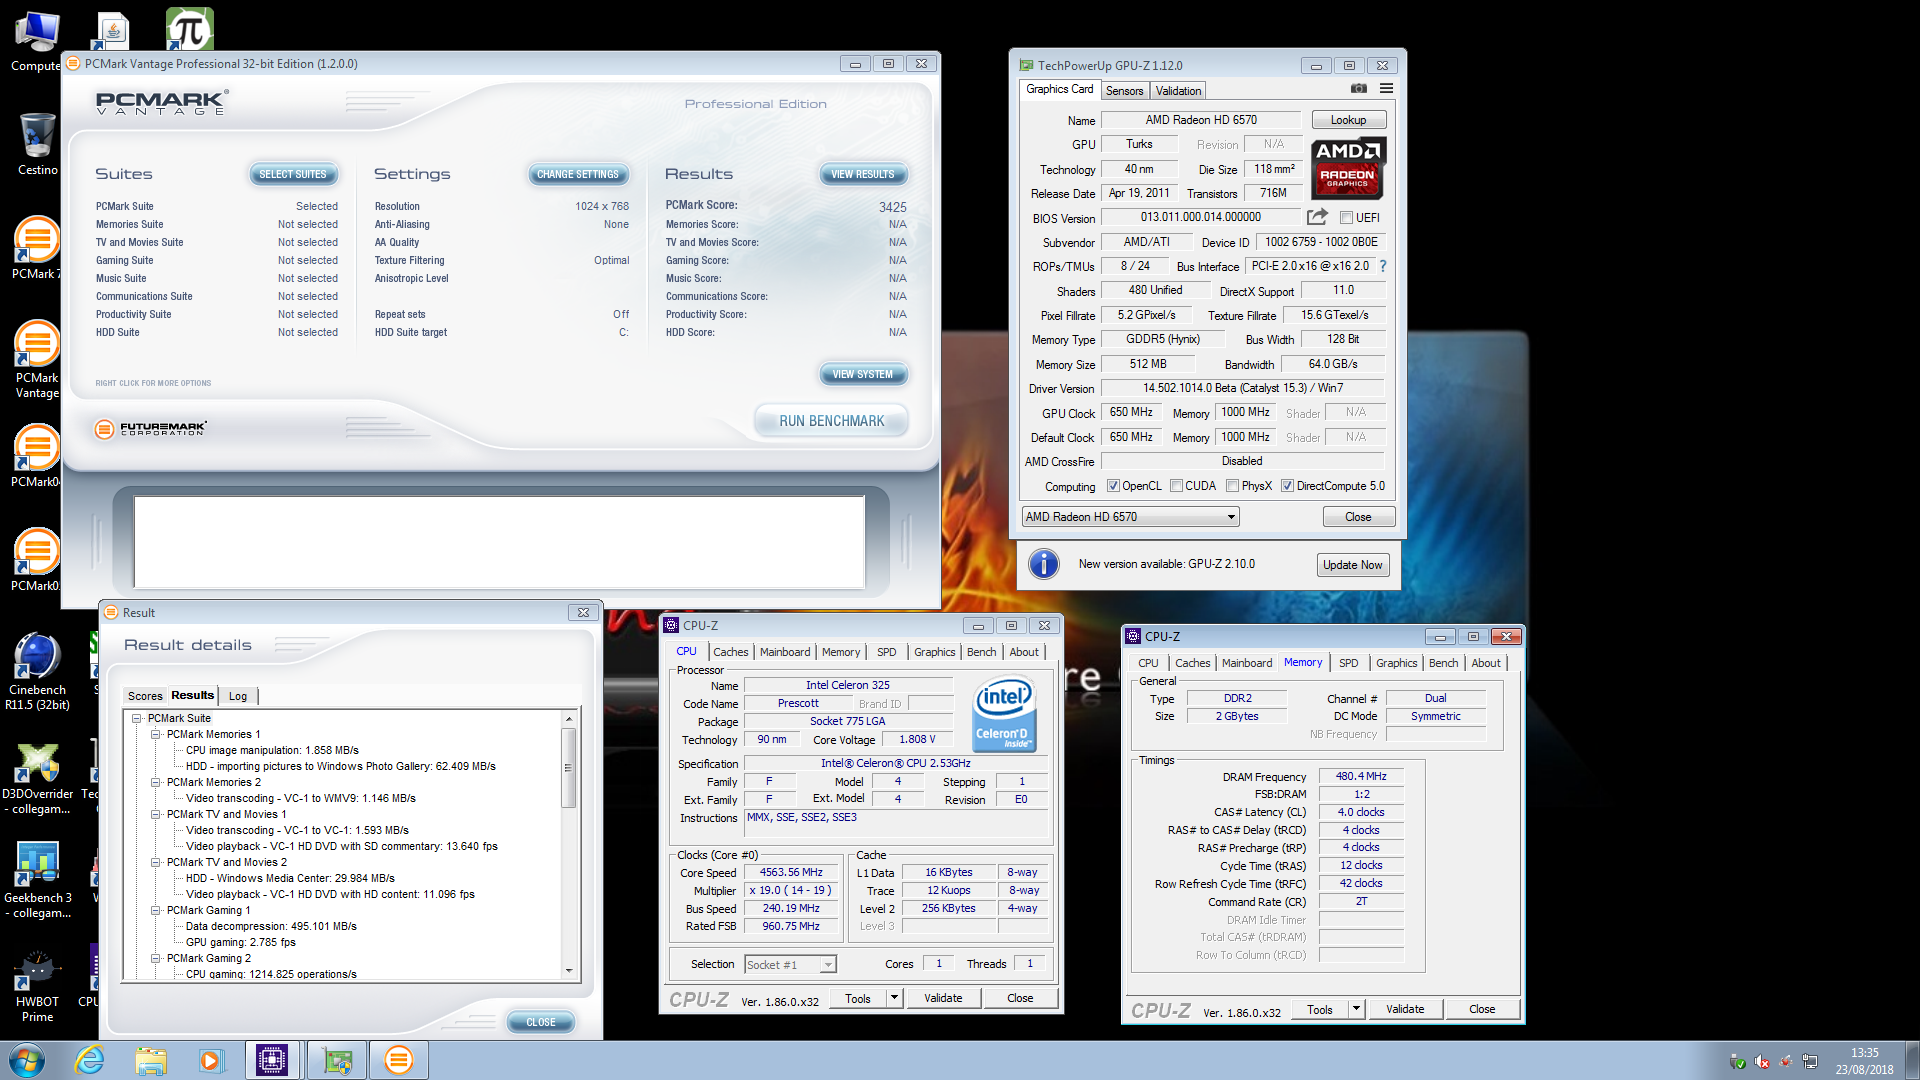Image resolution: width=1920 pixels, height=1080 pixels.
Task: Open the AMD Radeon HD 6570 GPU dropdown
Action: (x=1130, y=517)
